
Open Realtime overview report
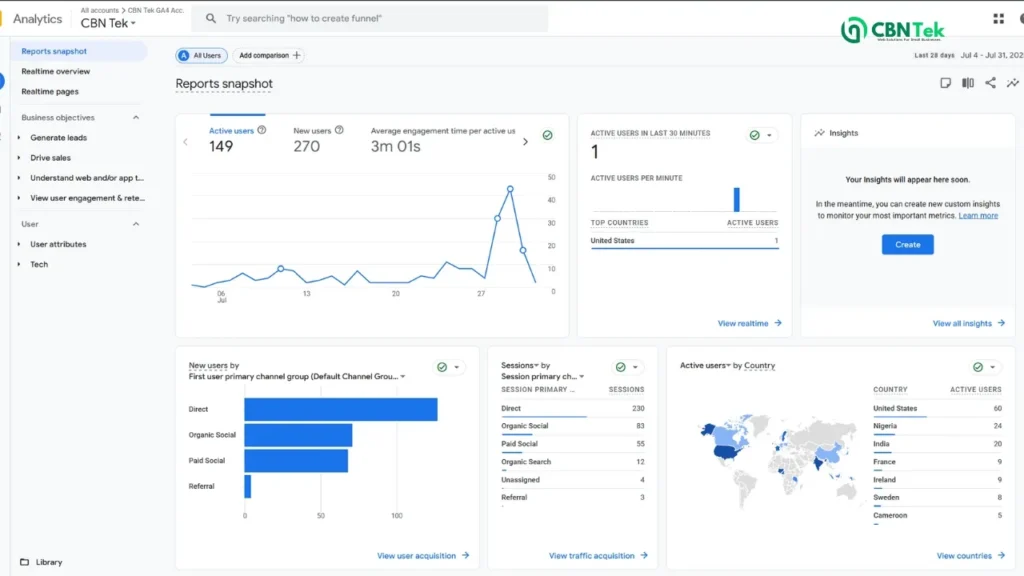click(x=56, y=71)
